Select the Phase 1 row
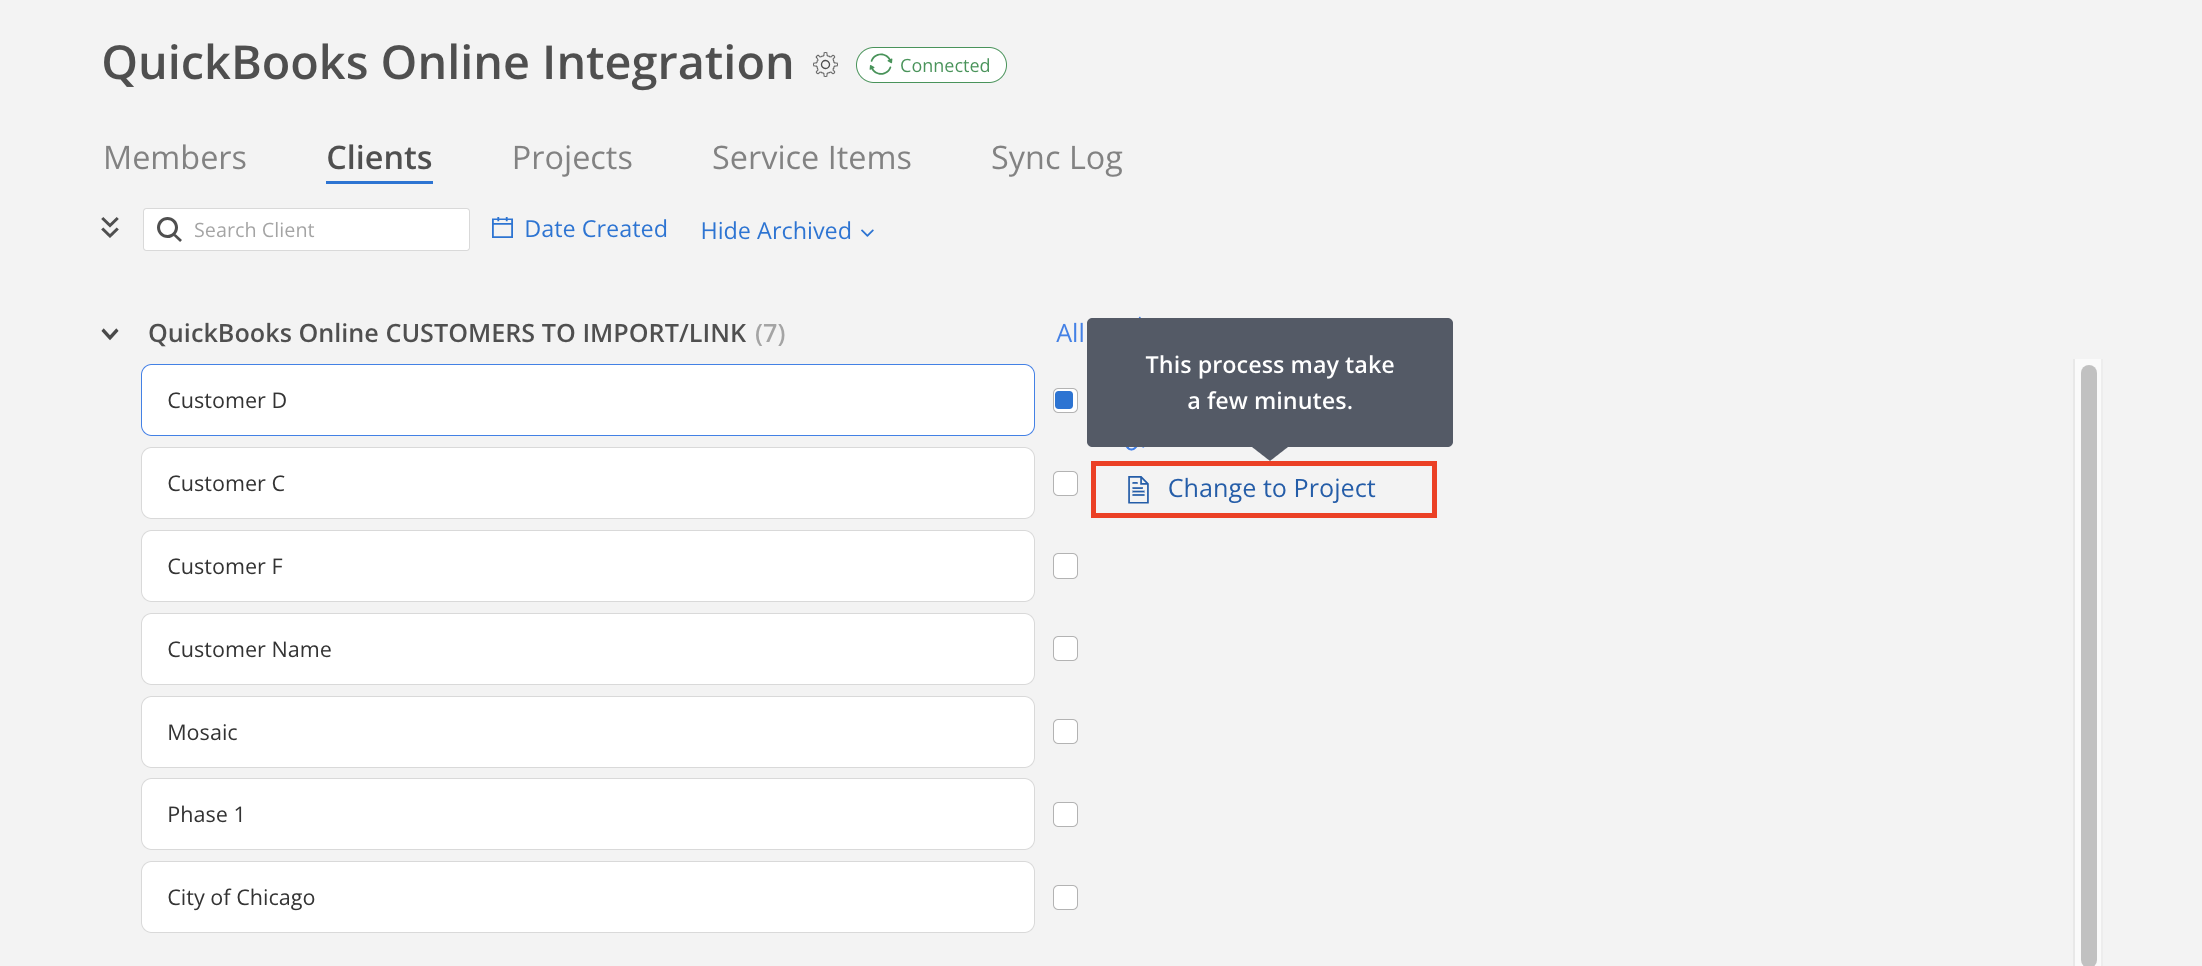 tap(588, 815)
